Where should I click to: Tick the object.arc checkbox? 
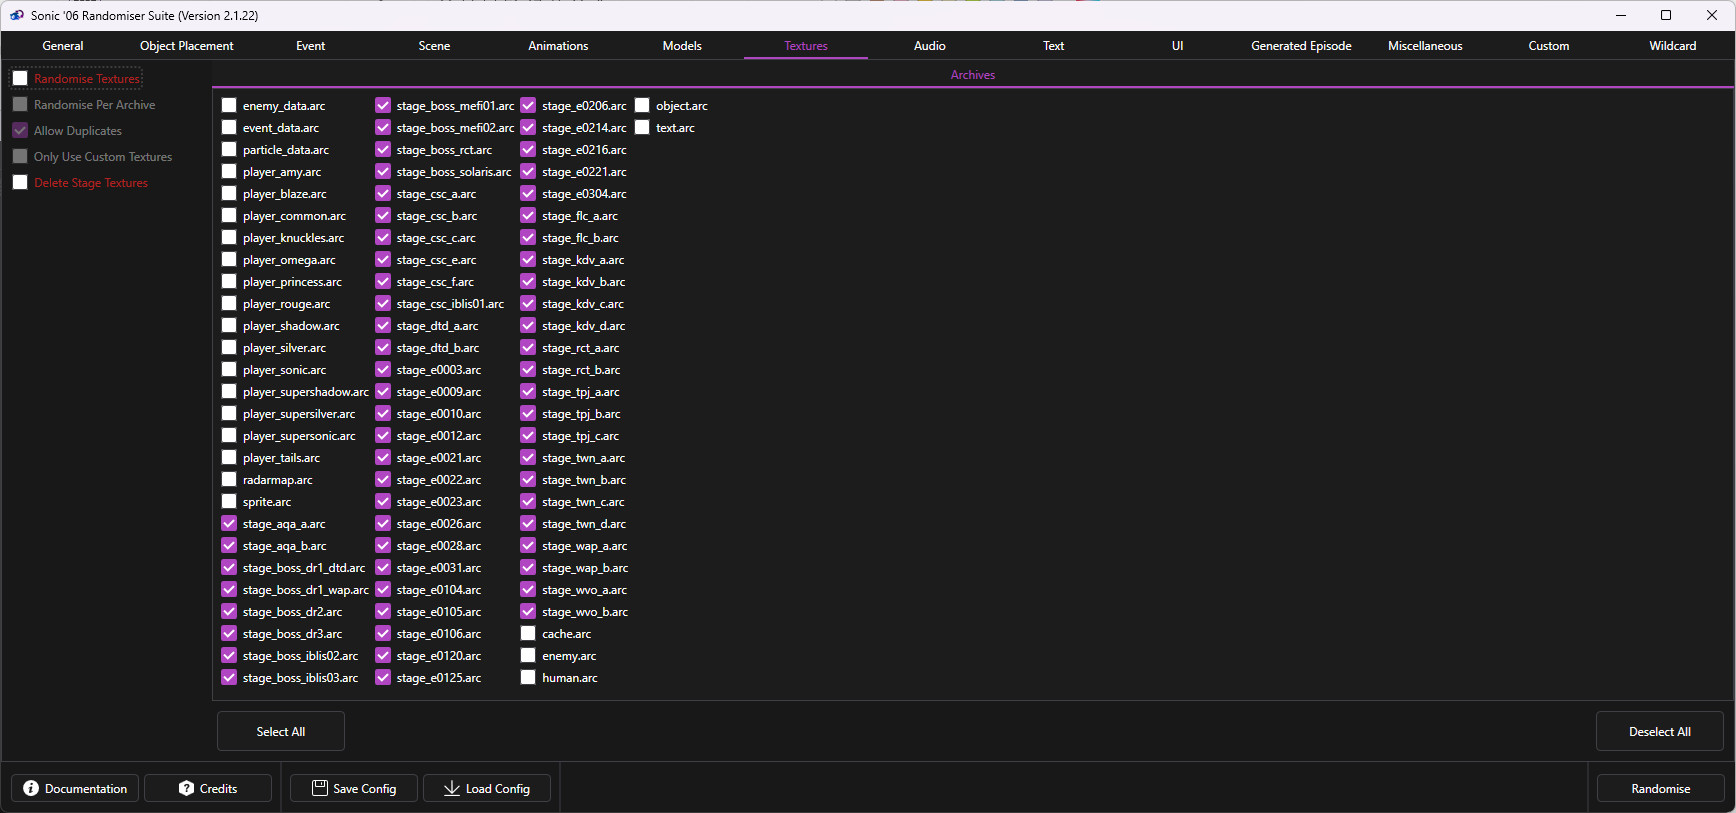[x=642, y=106]
